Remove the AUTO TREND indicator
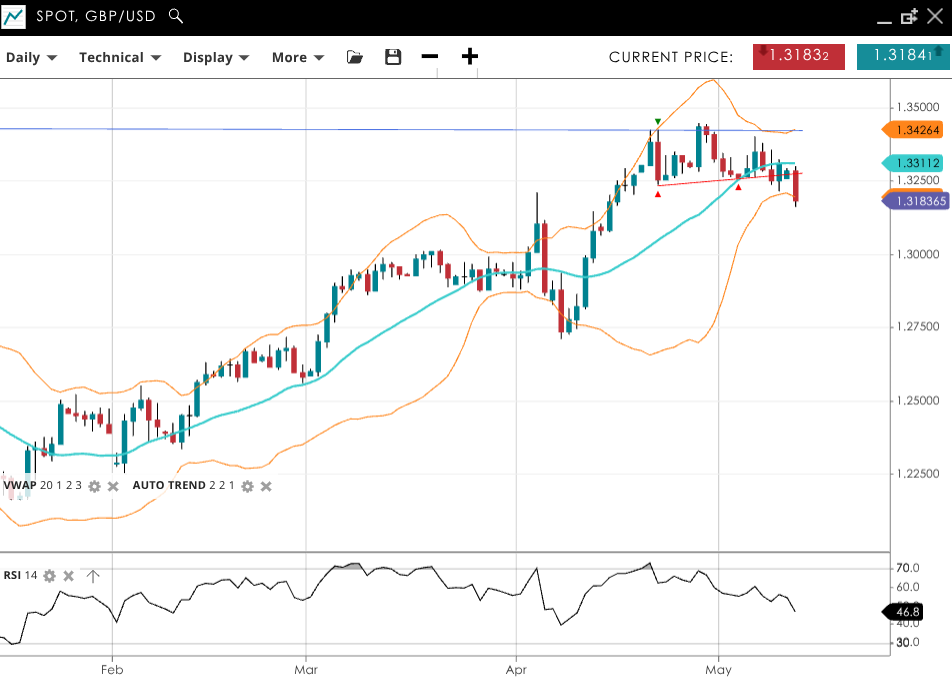 266,486
